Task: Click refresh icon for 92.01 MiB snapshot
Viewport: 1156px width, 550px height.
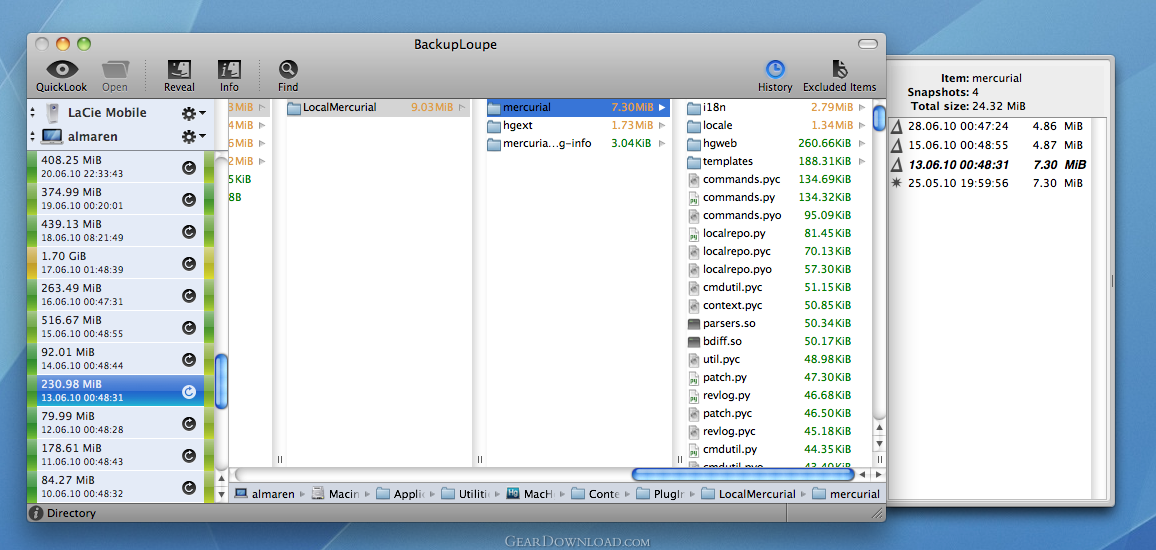Action: pos(189,359)
